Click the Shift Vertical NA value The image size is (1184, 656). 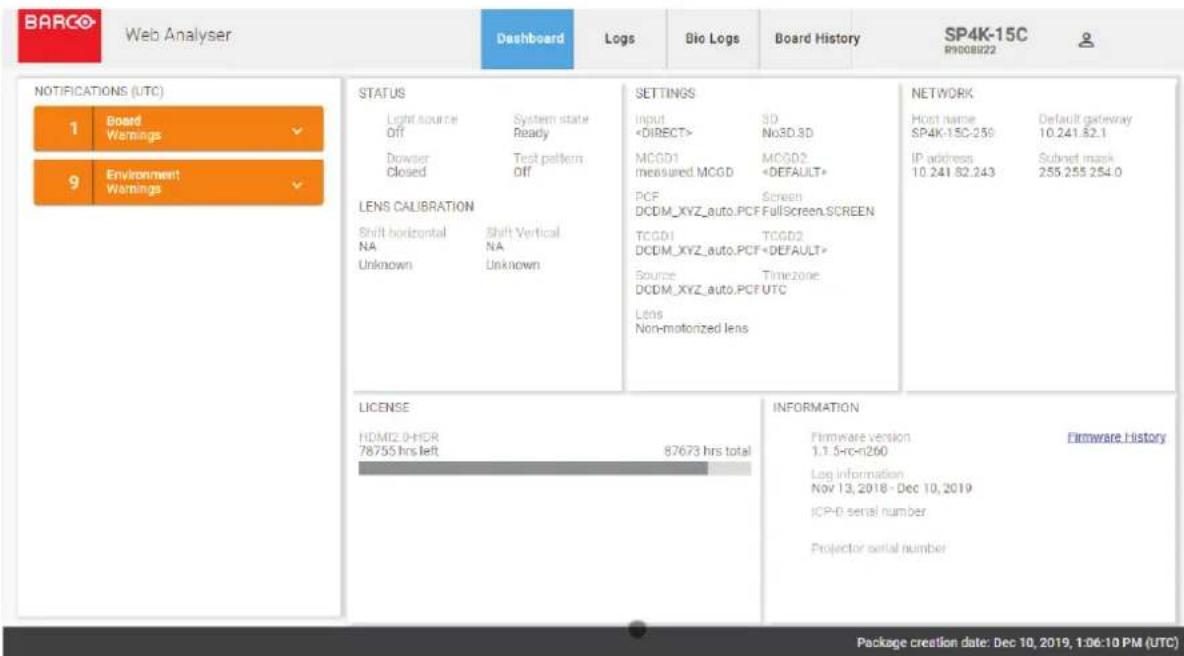[495, 247]
